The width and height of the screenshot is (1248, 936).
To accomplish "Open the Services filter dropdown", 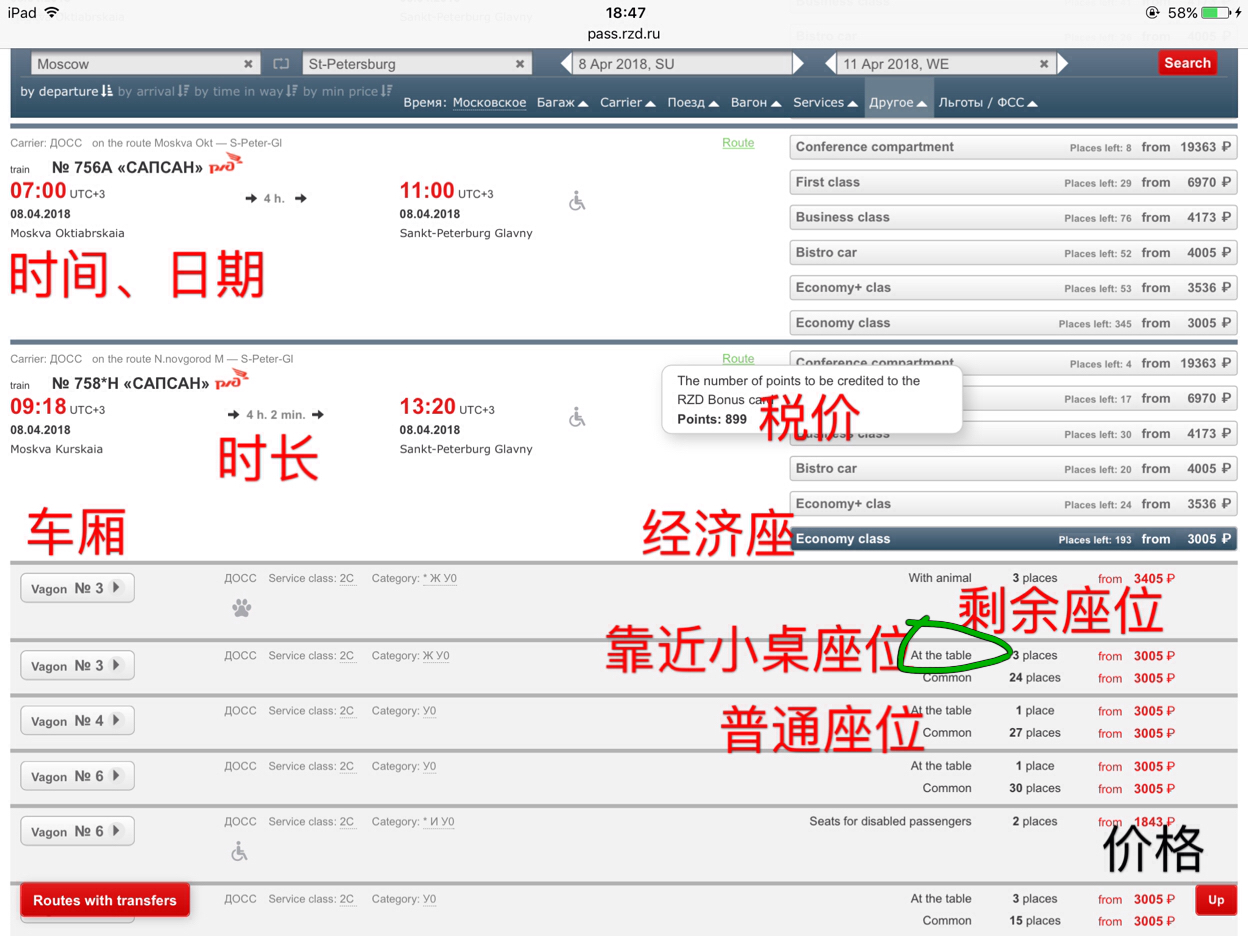I will pyautogui.click(x=825, y=102).
